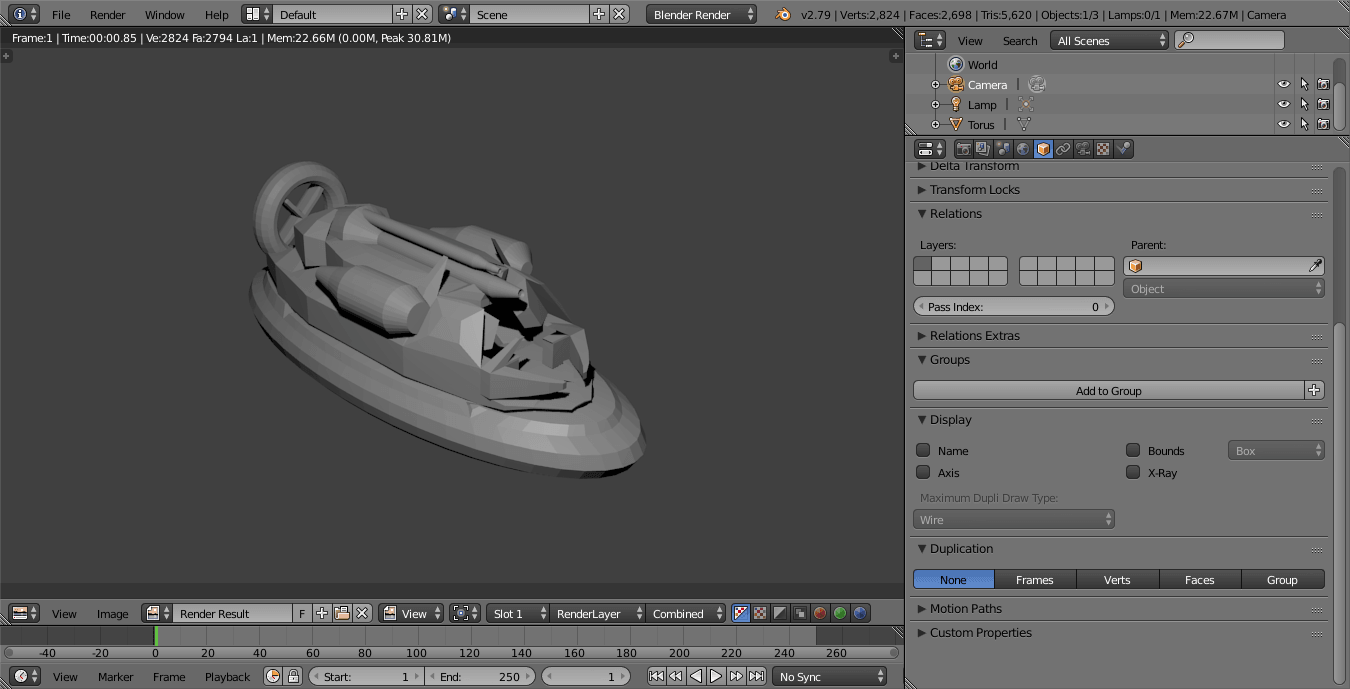Expand the Motion Paths panel
Screen dimensions: 1350x689
tap(965, 609)
